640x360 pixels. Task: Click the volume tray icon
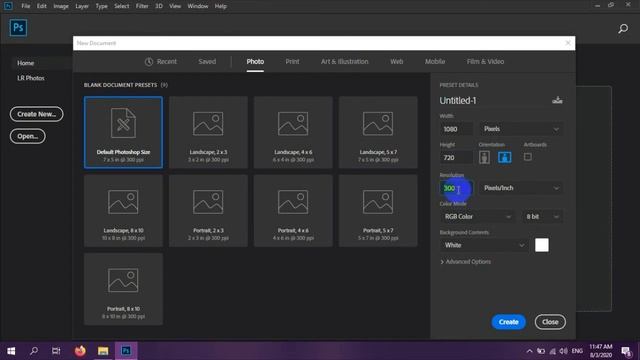tap(564, 351)
